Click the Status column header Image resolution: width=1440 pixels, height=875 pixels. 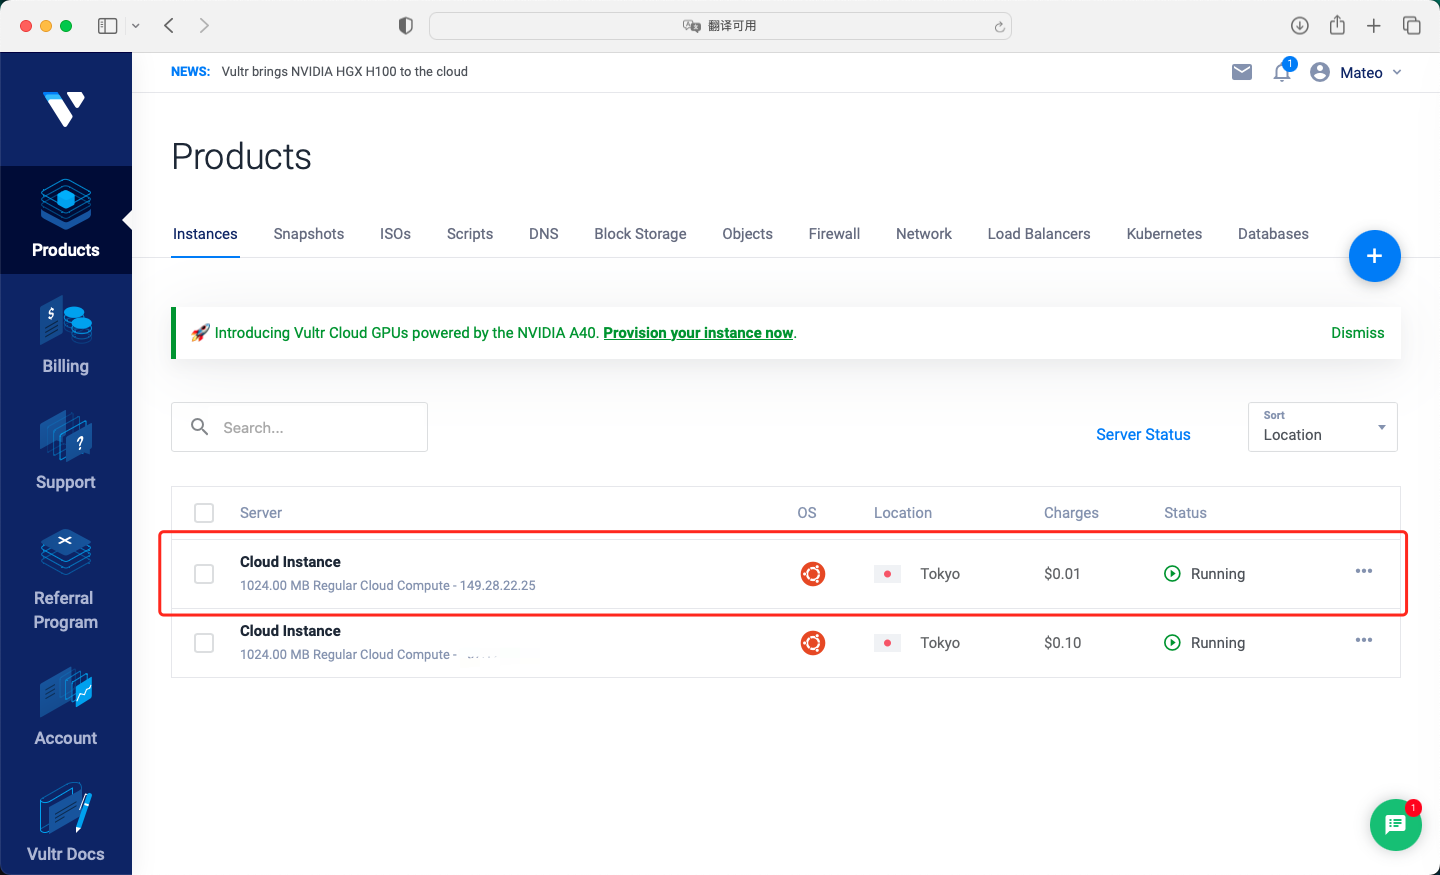tap(1185, 513)
